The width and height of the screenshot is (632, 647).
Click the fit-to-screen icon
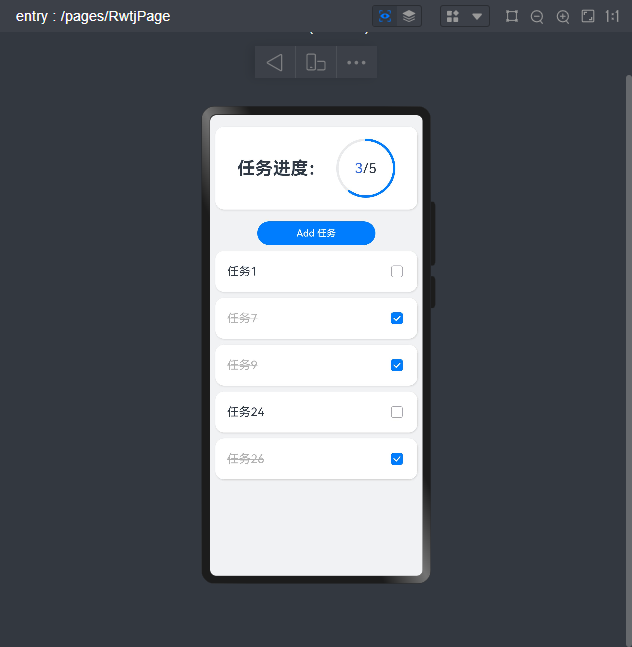(588, 17)
